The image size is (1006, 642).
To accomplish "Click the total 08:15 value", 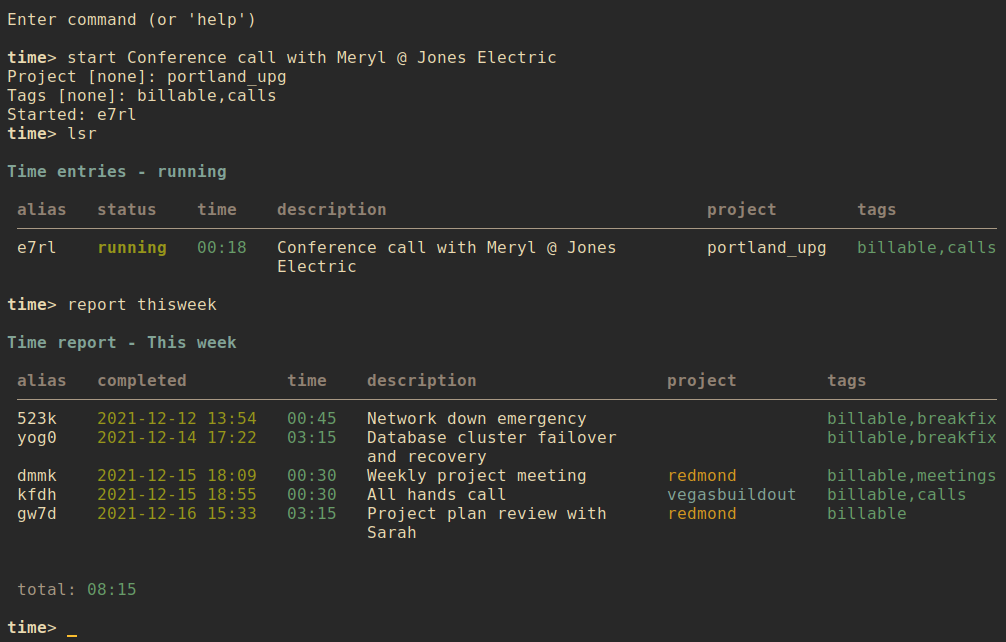I will (112, 590).
